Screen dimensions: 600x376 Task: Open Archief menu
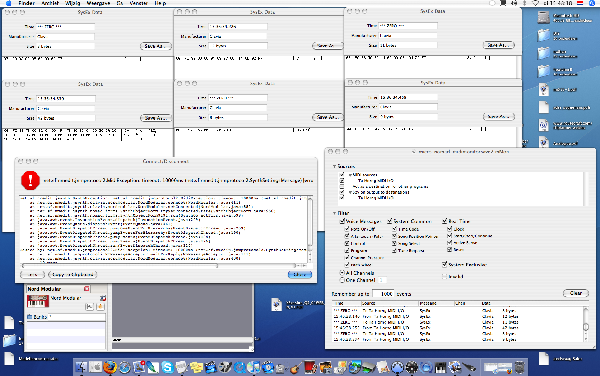coord(50,3)
